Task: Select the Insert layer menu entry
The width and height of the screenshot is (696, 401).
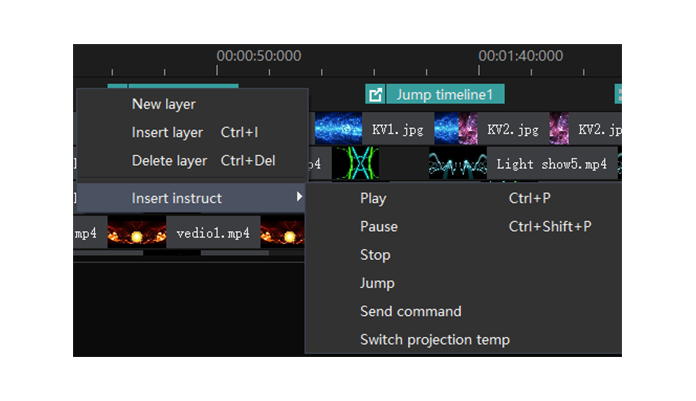Action: (192, 132)
